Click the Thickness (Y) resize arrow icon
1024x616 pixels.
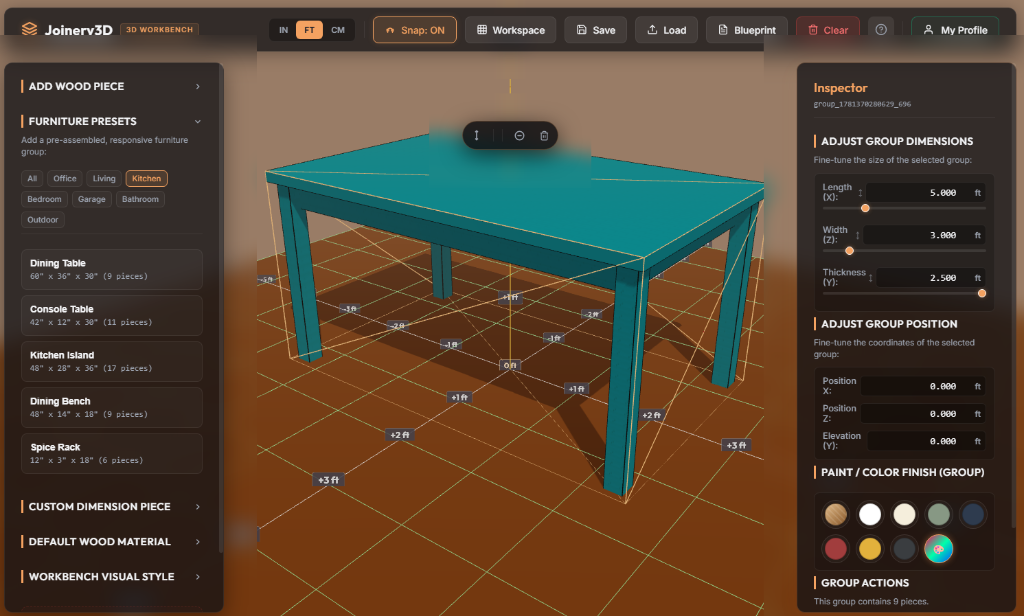871,278
